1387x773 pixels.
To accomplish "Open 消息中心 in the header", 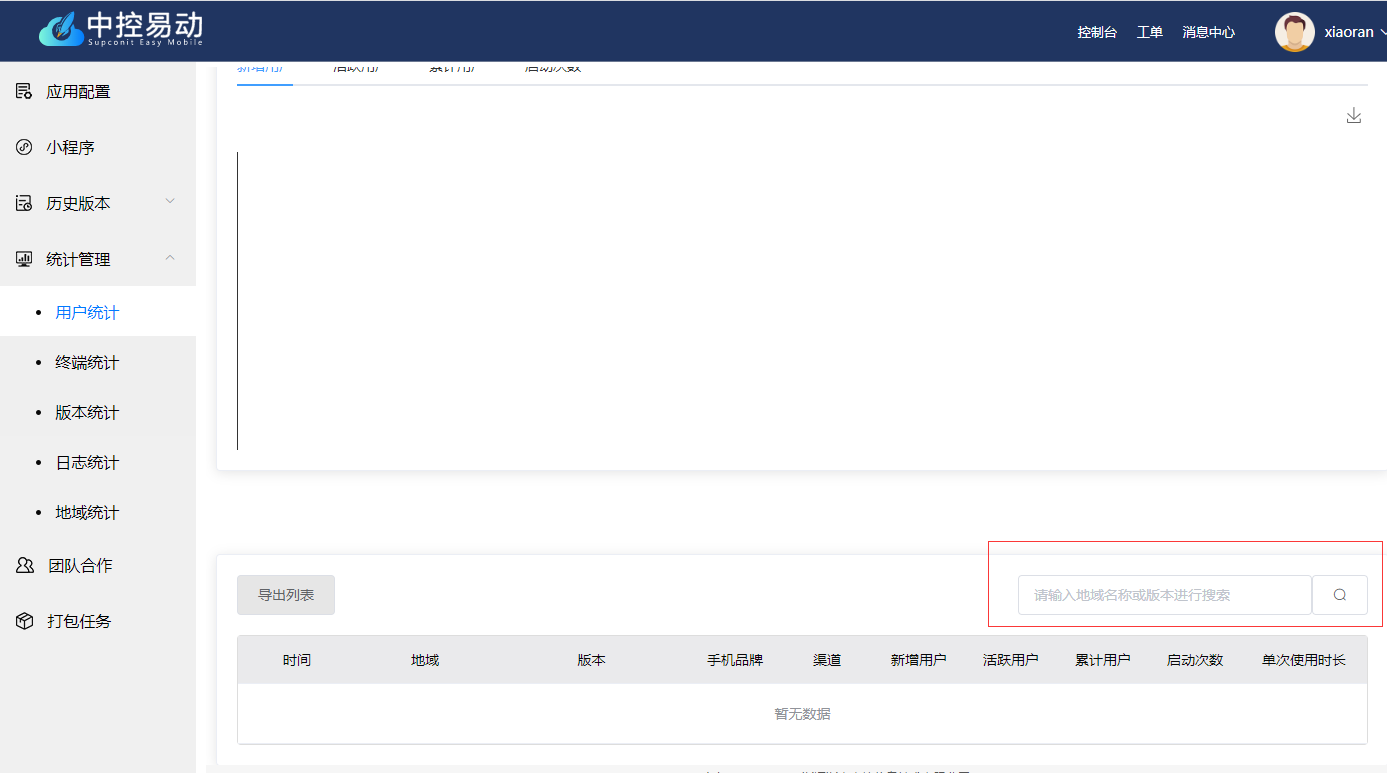I will pyautogui.click(x=1208, y=32).
